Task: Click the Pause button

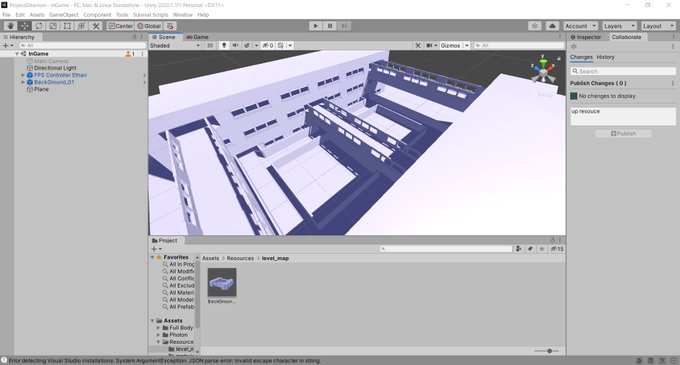Action: [x=330, y=26]
